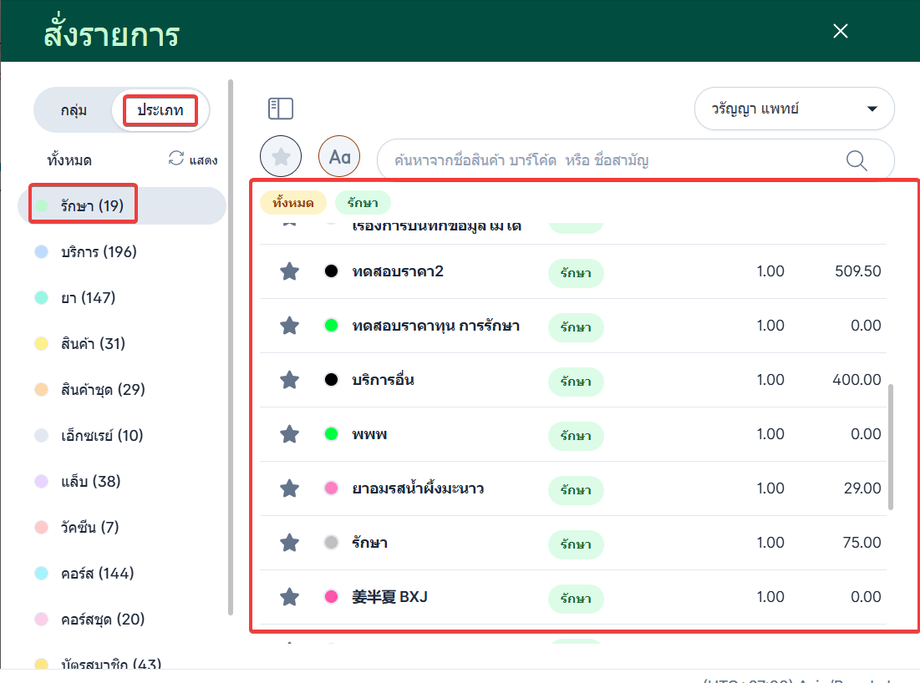
Task: Switch to the ประเภท tab
Action: pyautogui.click(x=160, y=110)
